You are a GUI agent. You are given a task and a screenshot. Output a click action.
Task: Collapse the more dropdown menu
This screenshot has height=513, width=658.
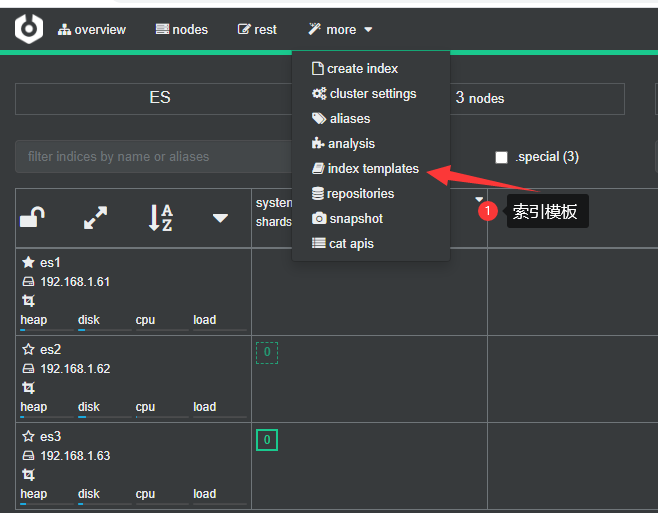coord(340,29)
